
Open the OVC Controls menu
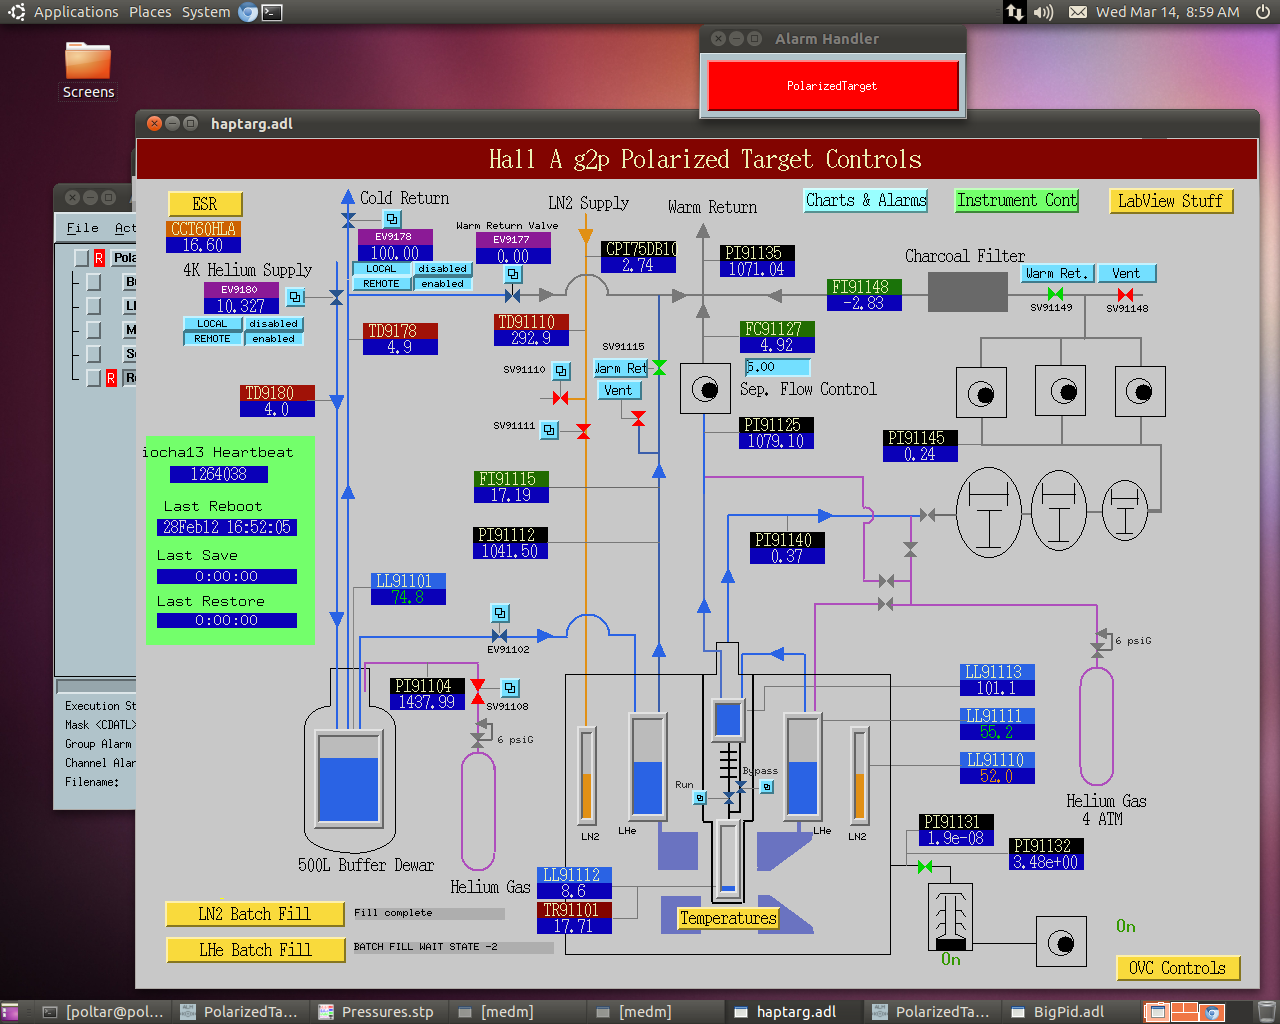click(x=1178, y=968)
